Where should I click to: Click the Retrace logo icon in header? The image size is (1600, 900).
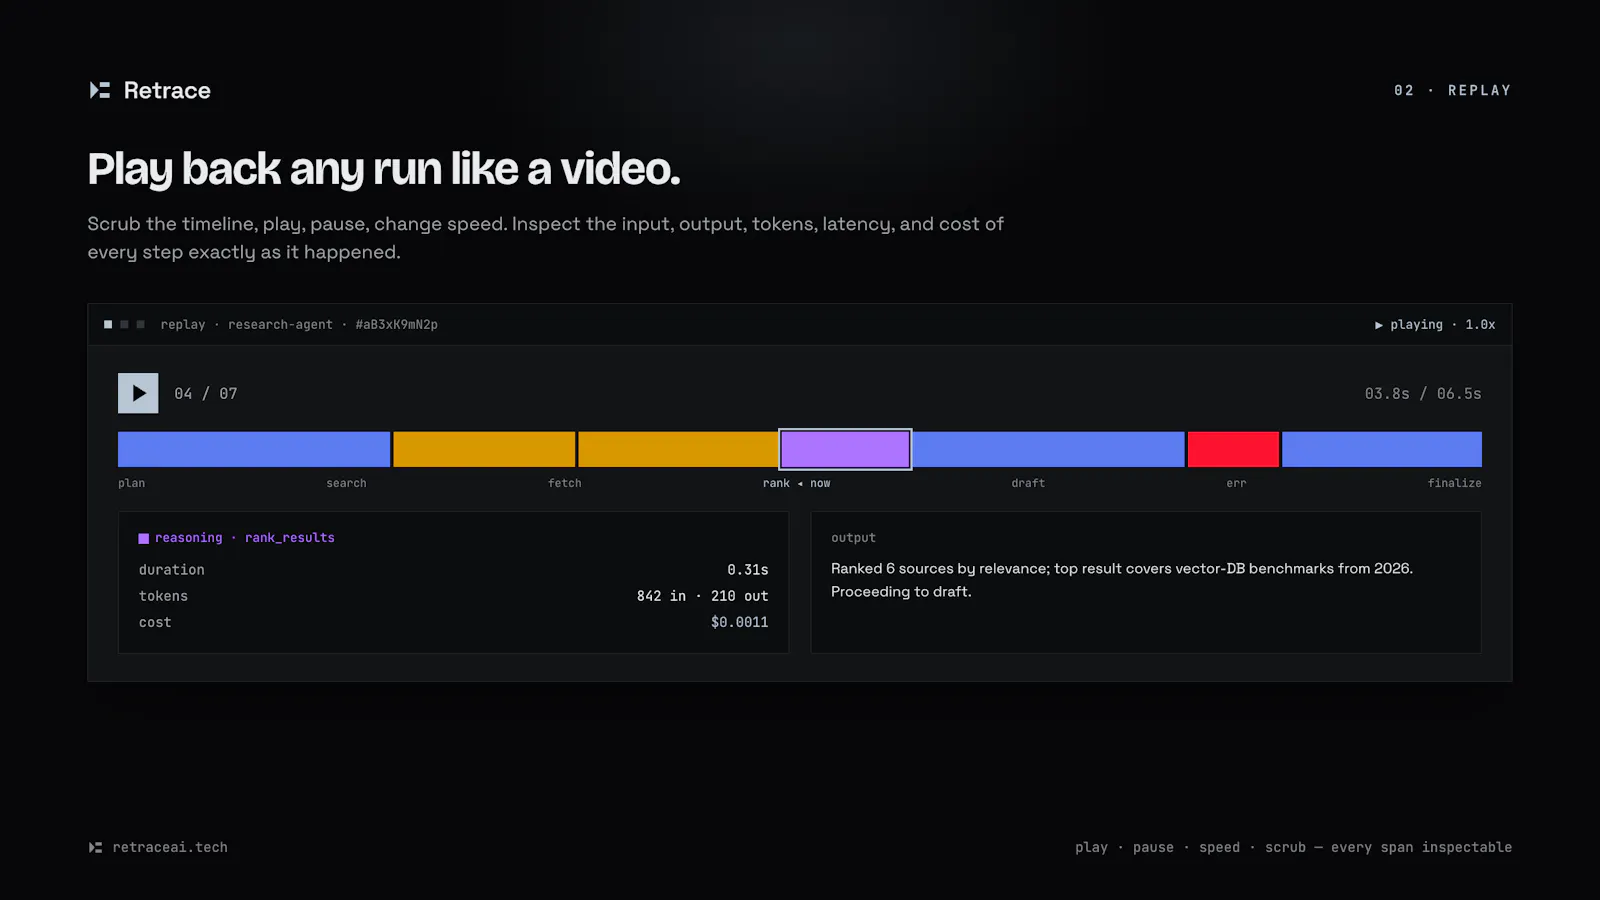pos(100,90)
